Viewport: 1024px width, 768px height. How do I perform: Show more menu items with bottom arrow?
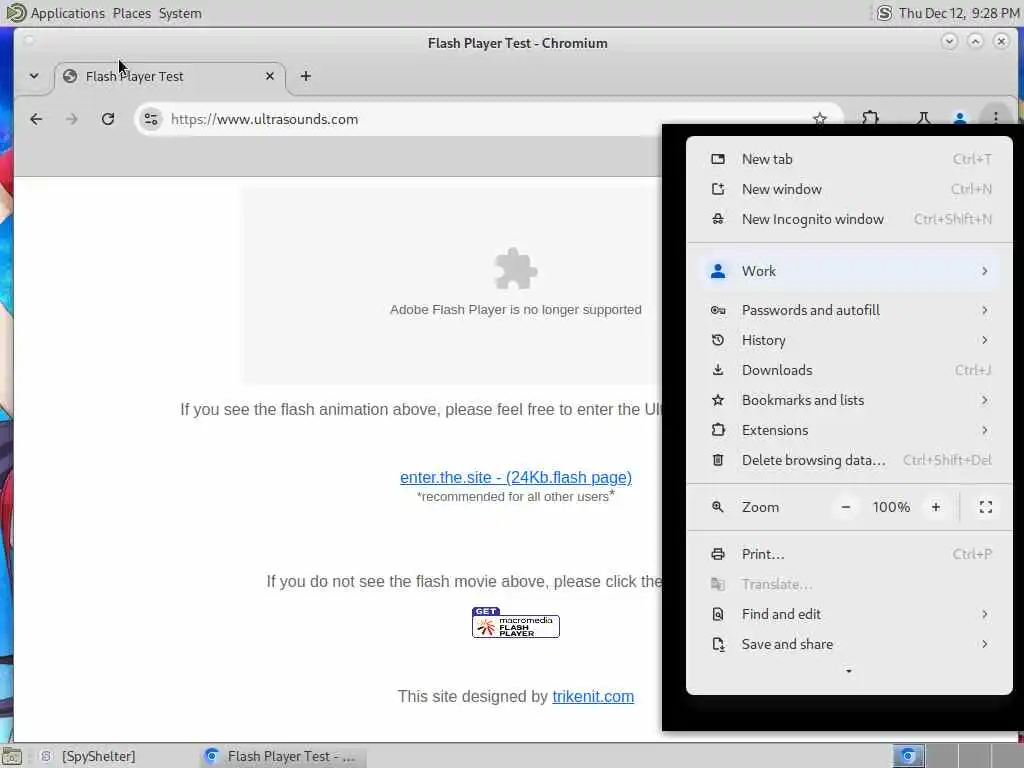[x=848, y=671]
